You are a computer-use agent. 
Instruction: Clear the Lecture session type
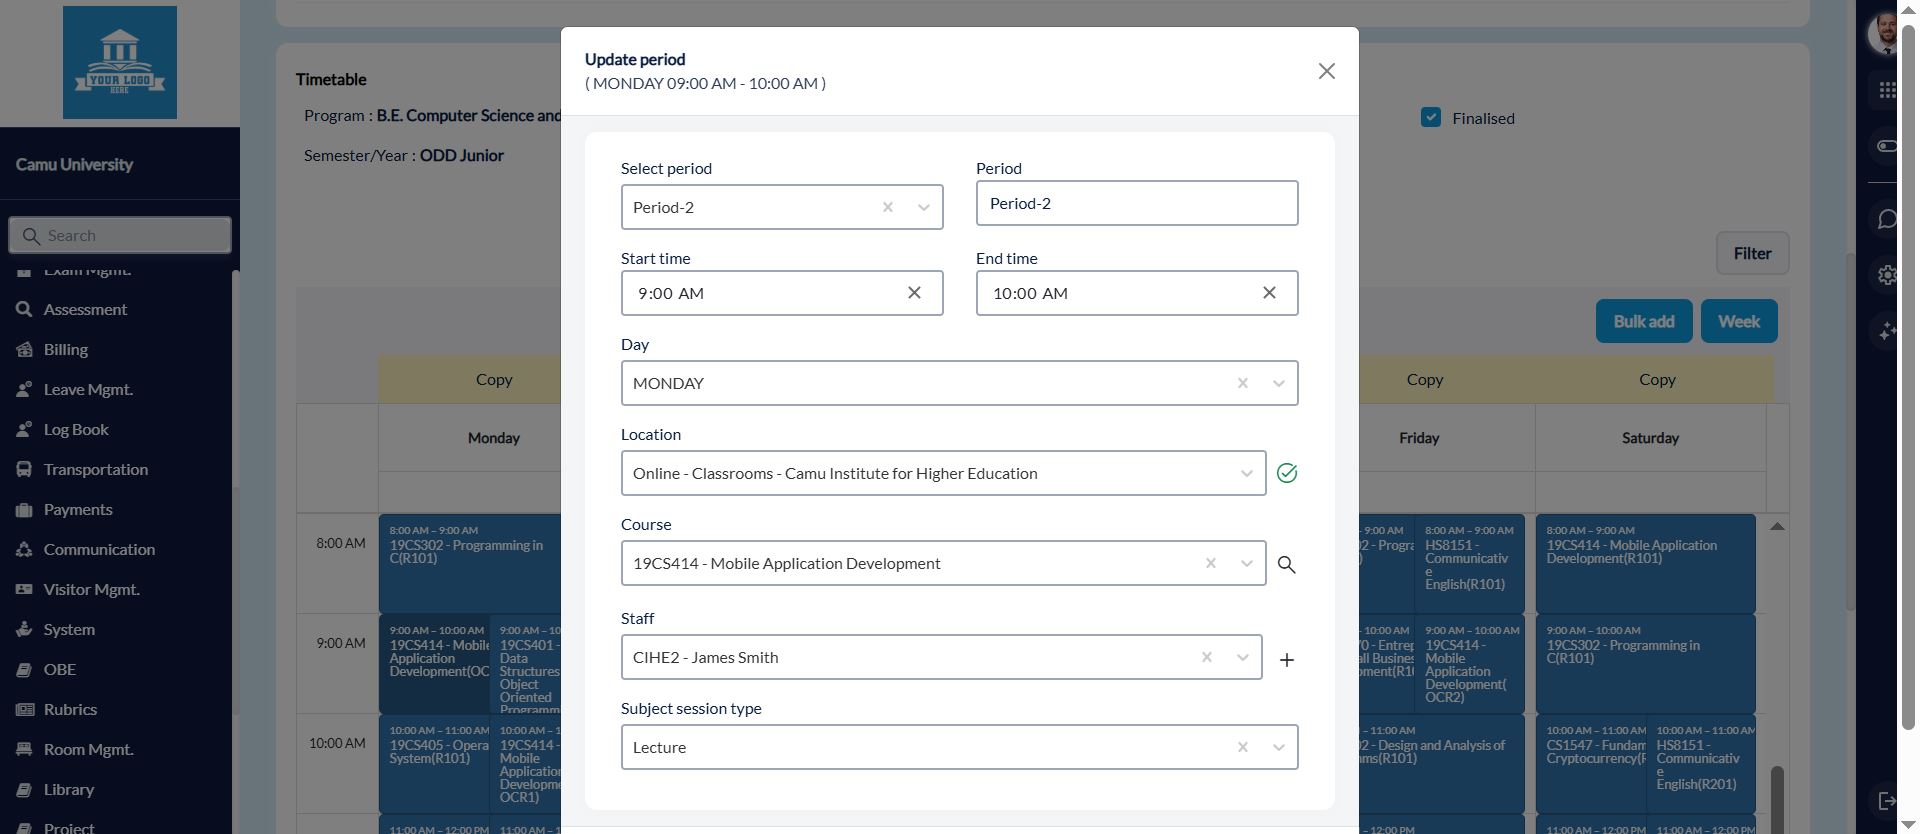(1242, 747)
